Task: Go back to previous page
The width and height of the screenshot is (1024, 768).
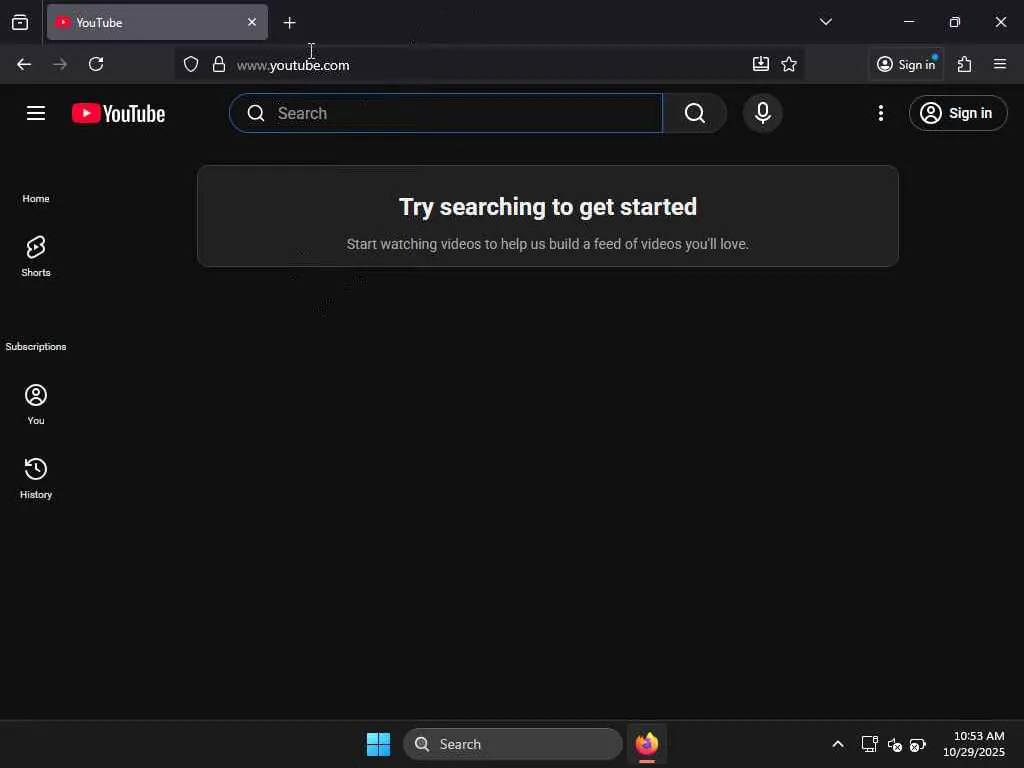Action: coord(24,64)
